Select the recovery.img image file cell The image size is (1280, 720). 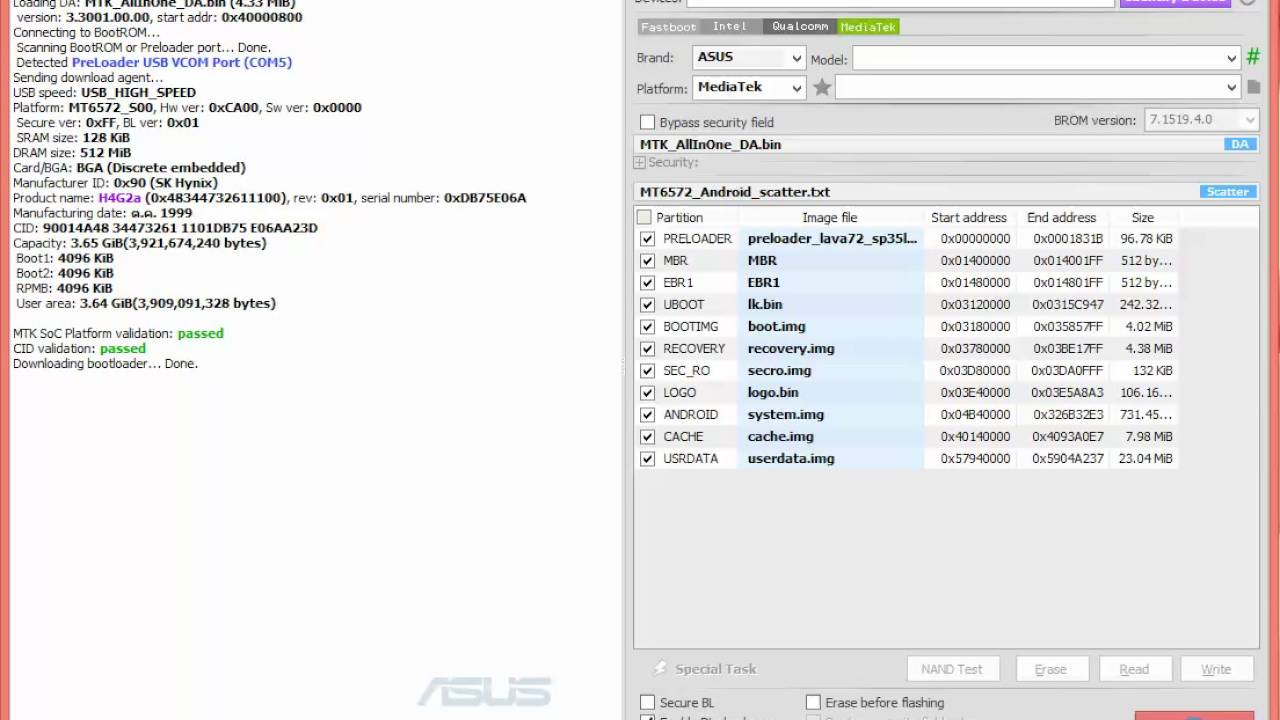click(832, 349)
